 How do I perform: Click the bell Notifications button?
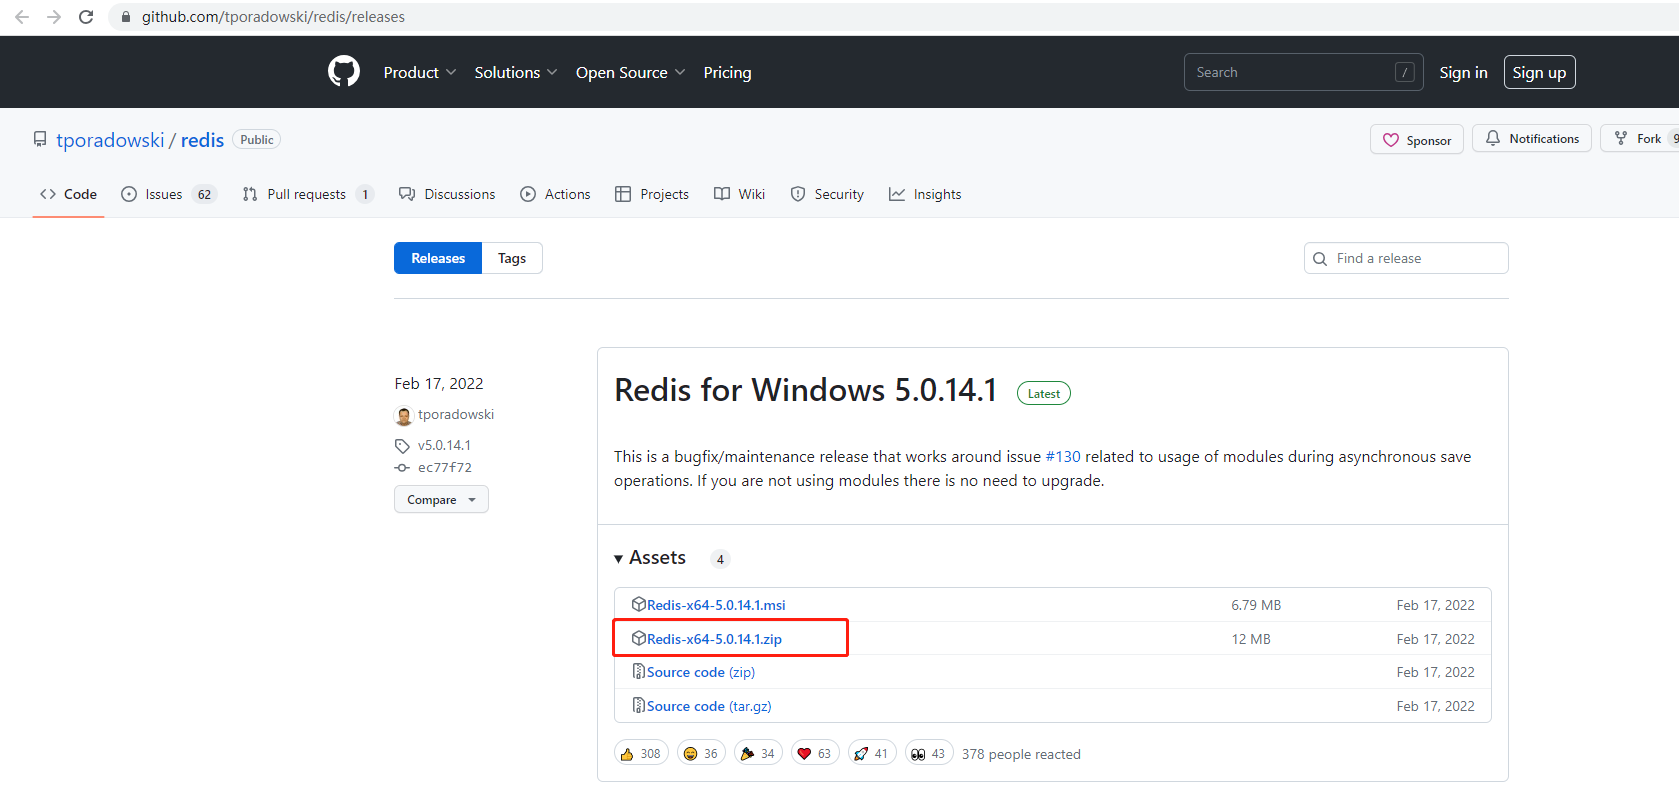[x=1531, y=139]
